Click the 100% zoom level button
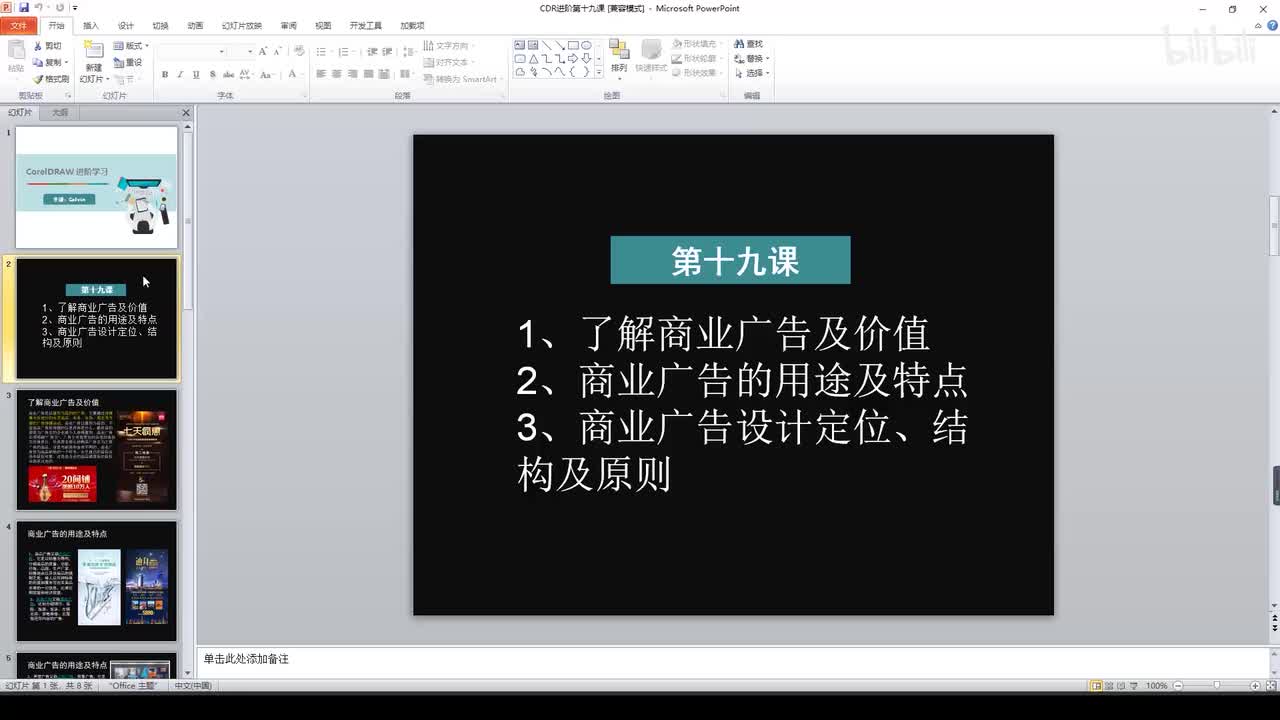 pos(1157,686)
